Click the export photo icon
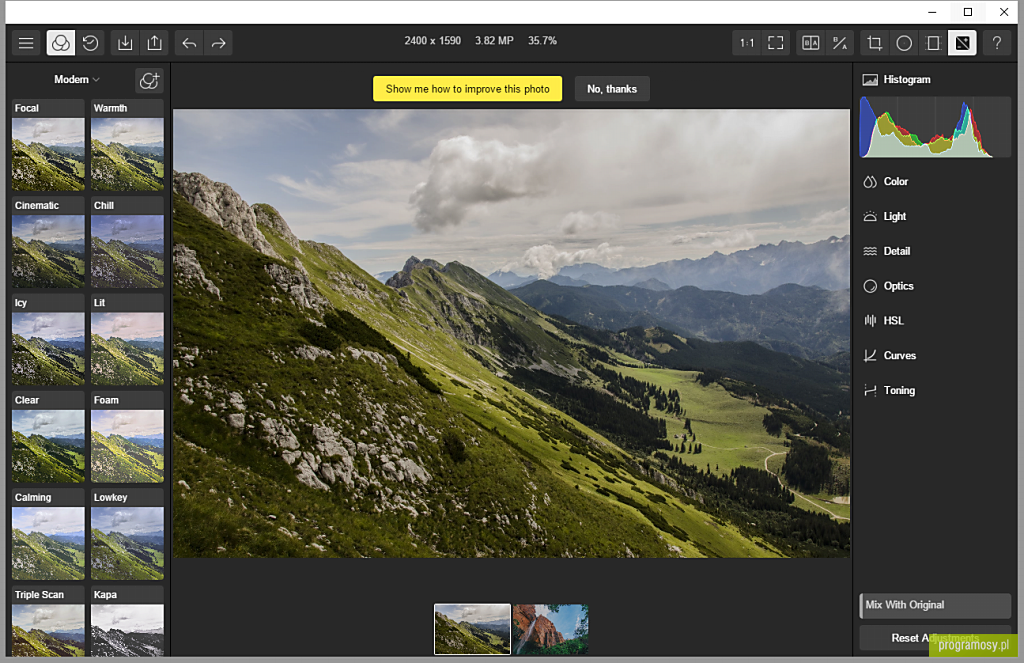 (x=155, y=43)
